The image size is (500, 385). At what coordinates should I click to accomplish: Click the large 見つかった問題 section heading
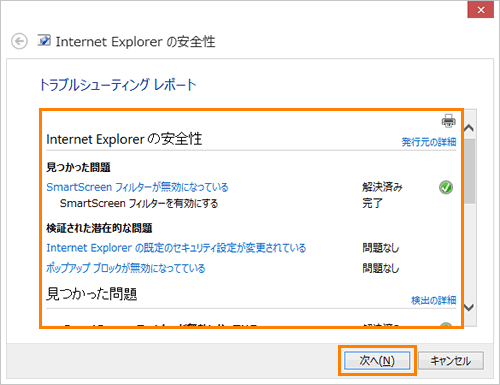pyautogui.click(x=92, y=294)
